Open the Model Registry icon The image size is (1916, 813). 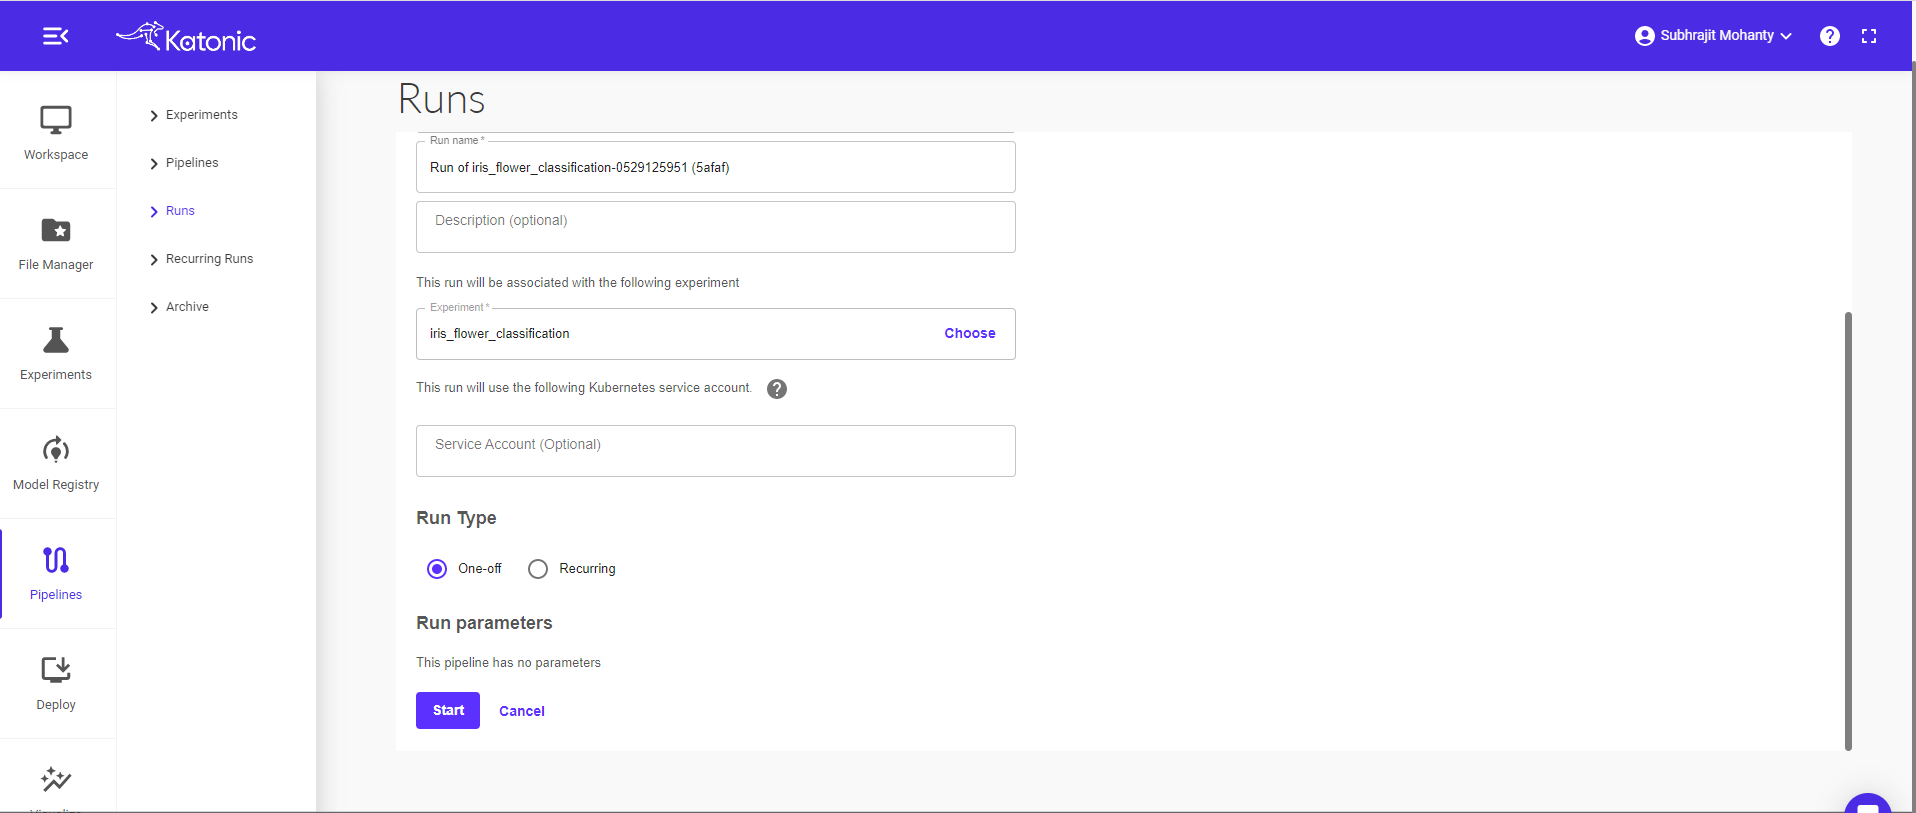pos(56,450)
